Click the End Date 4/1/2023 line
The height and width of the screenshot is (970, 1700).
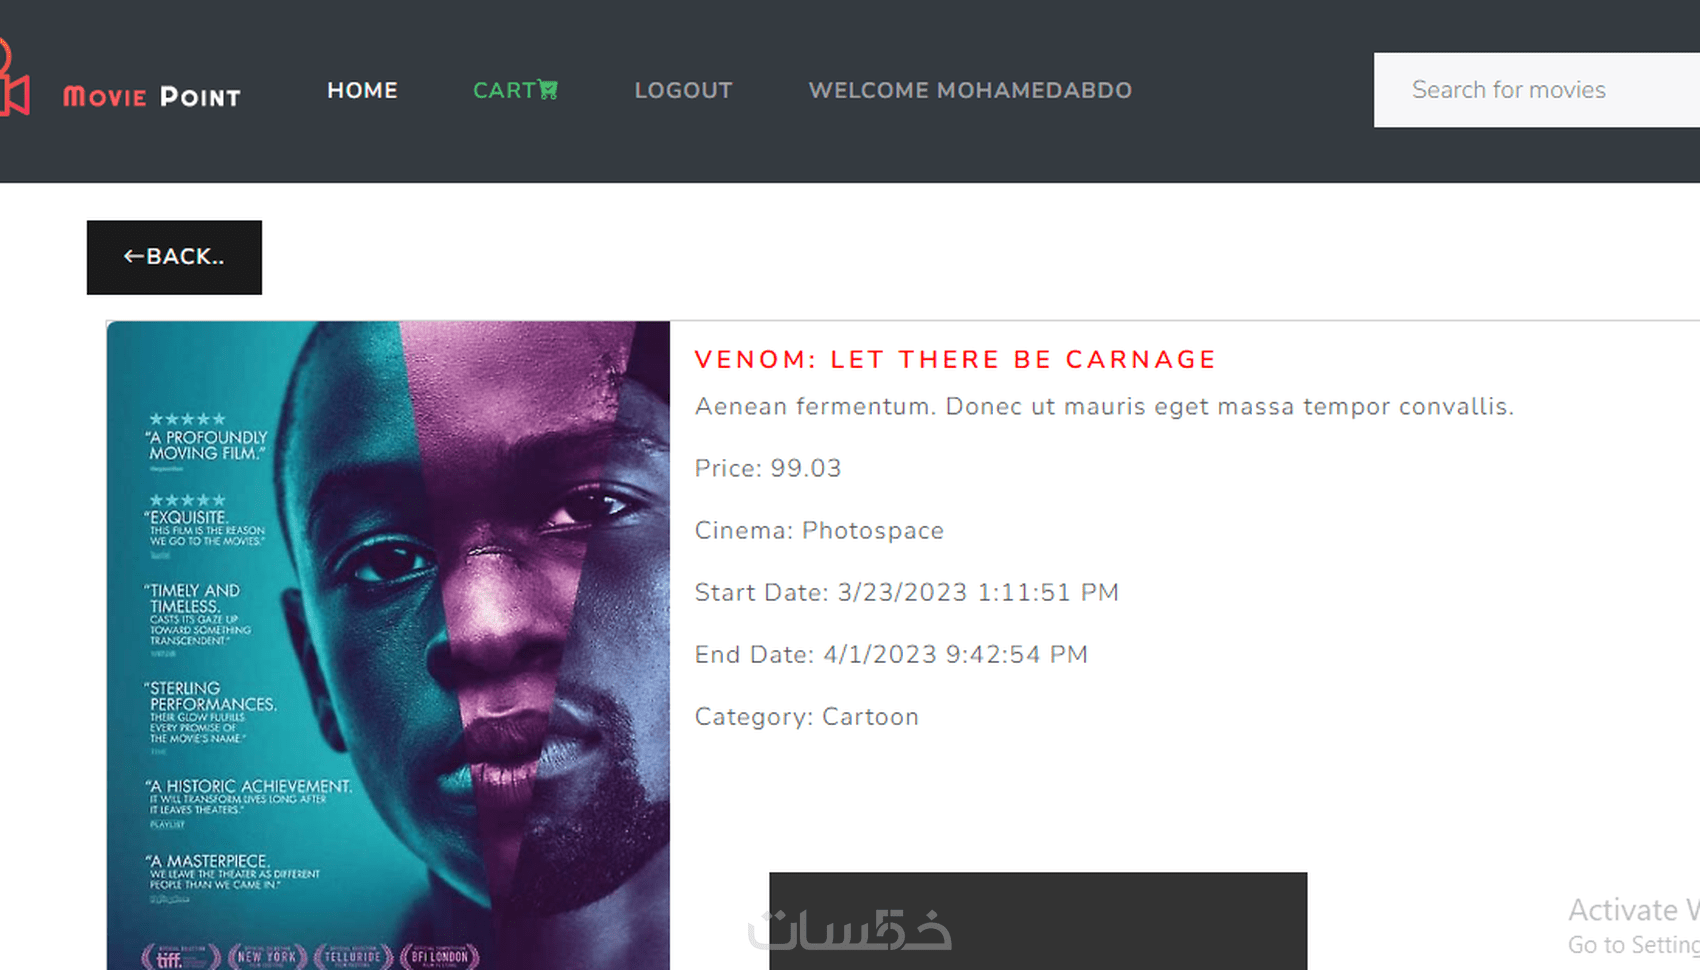click(891, 655)
